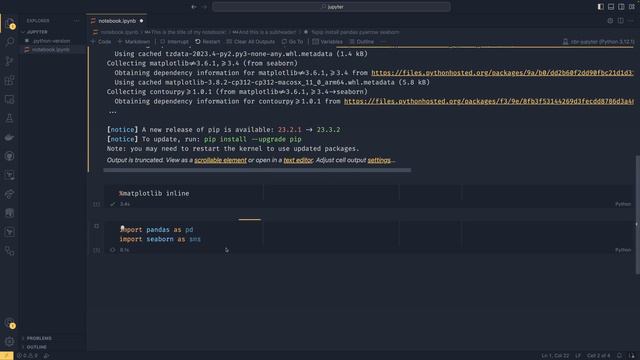This screenshot has height=360, width=640.
Task: Follow the contourpy pythonhosted URL link
Action: click(x=489, y=101)
